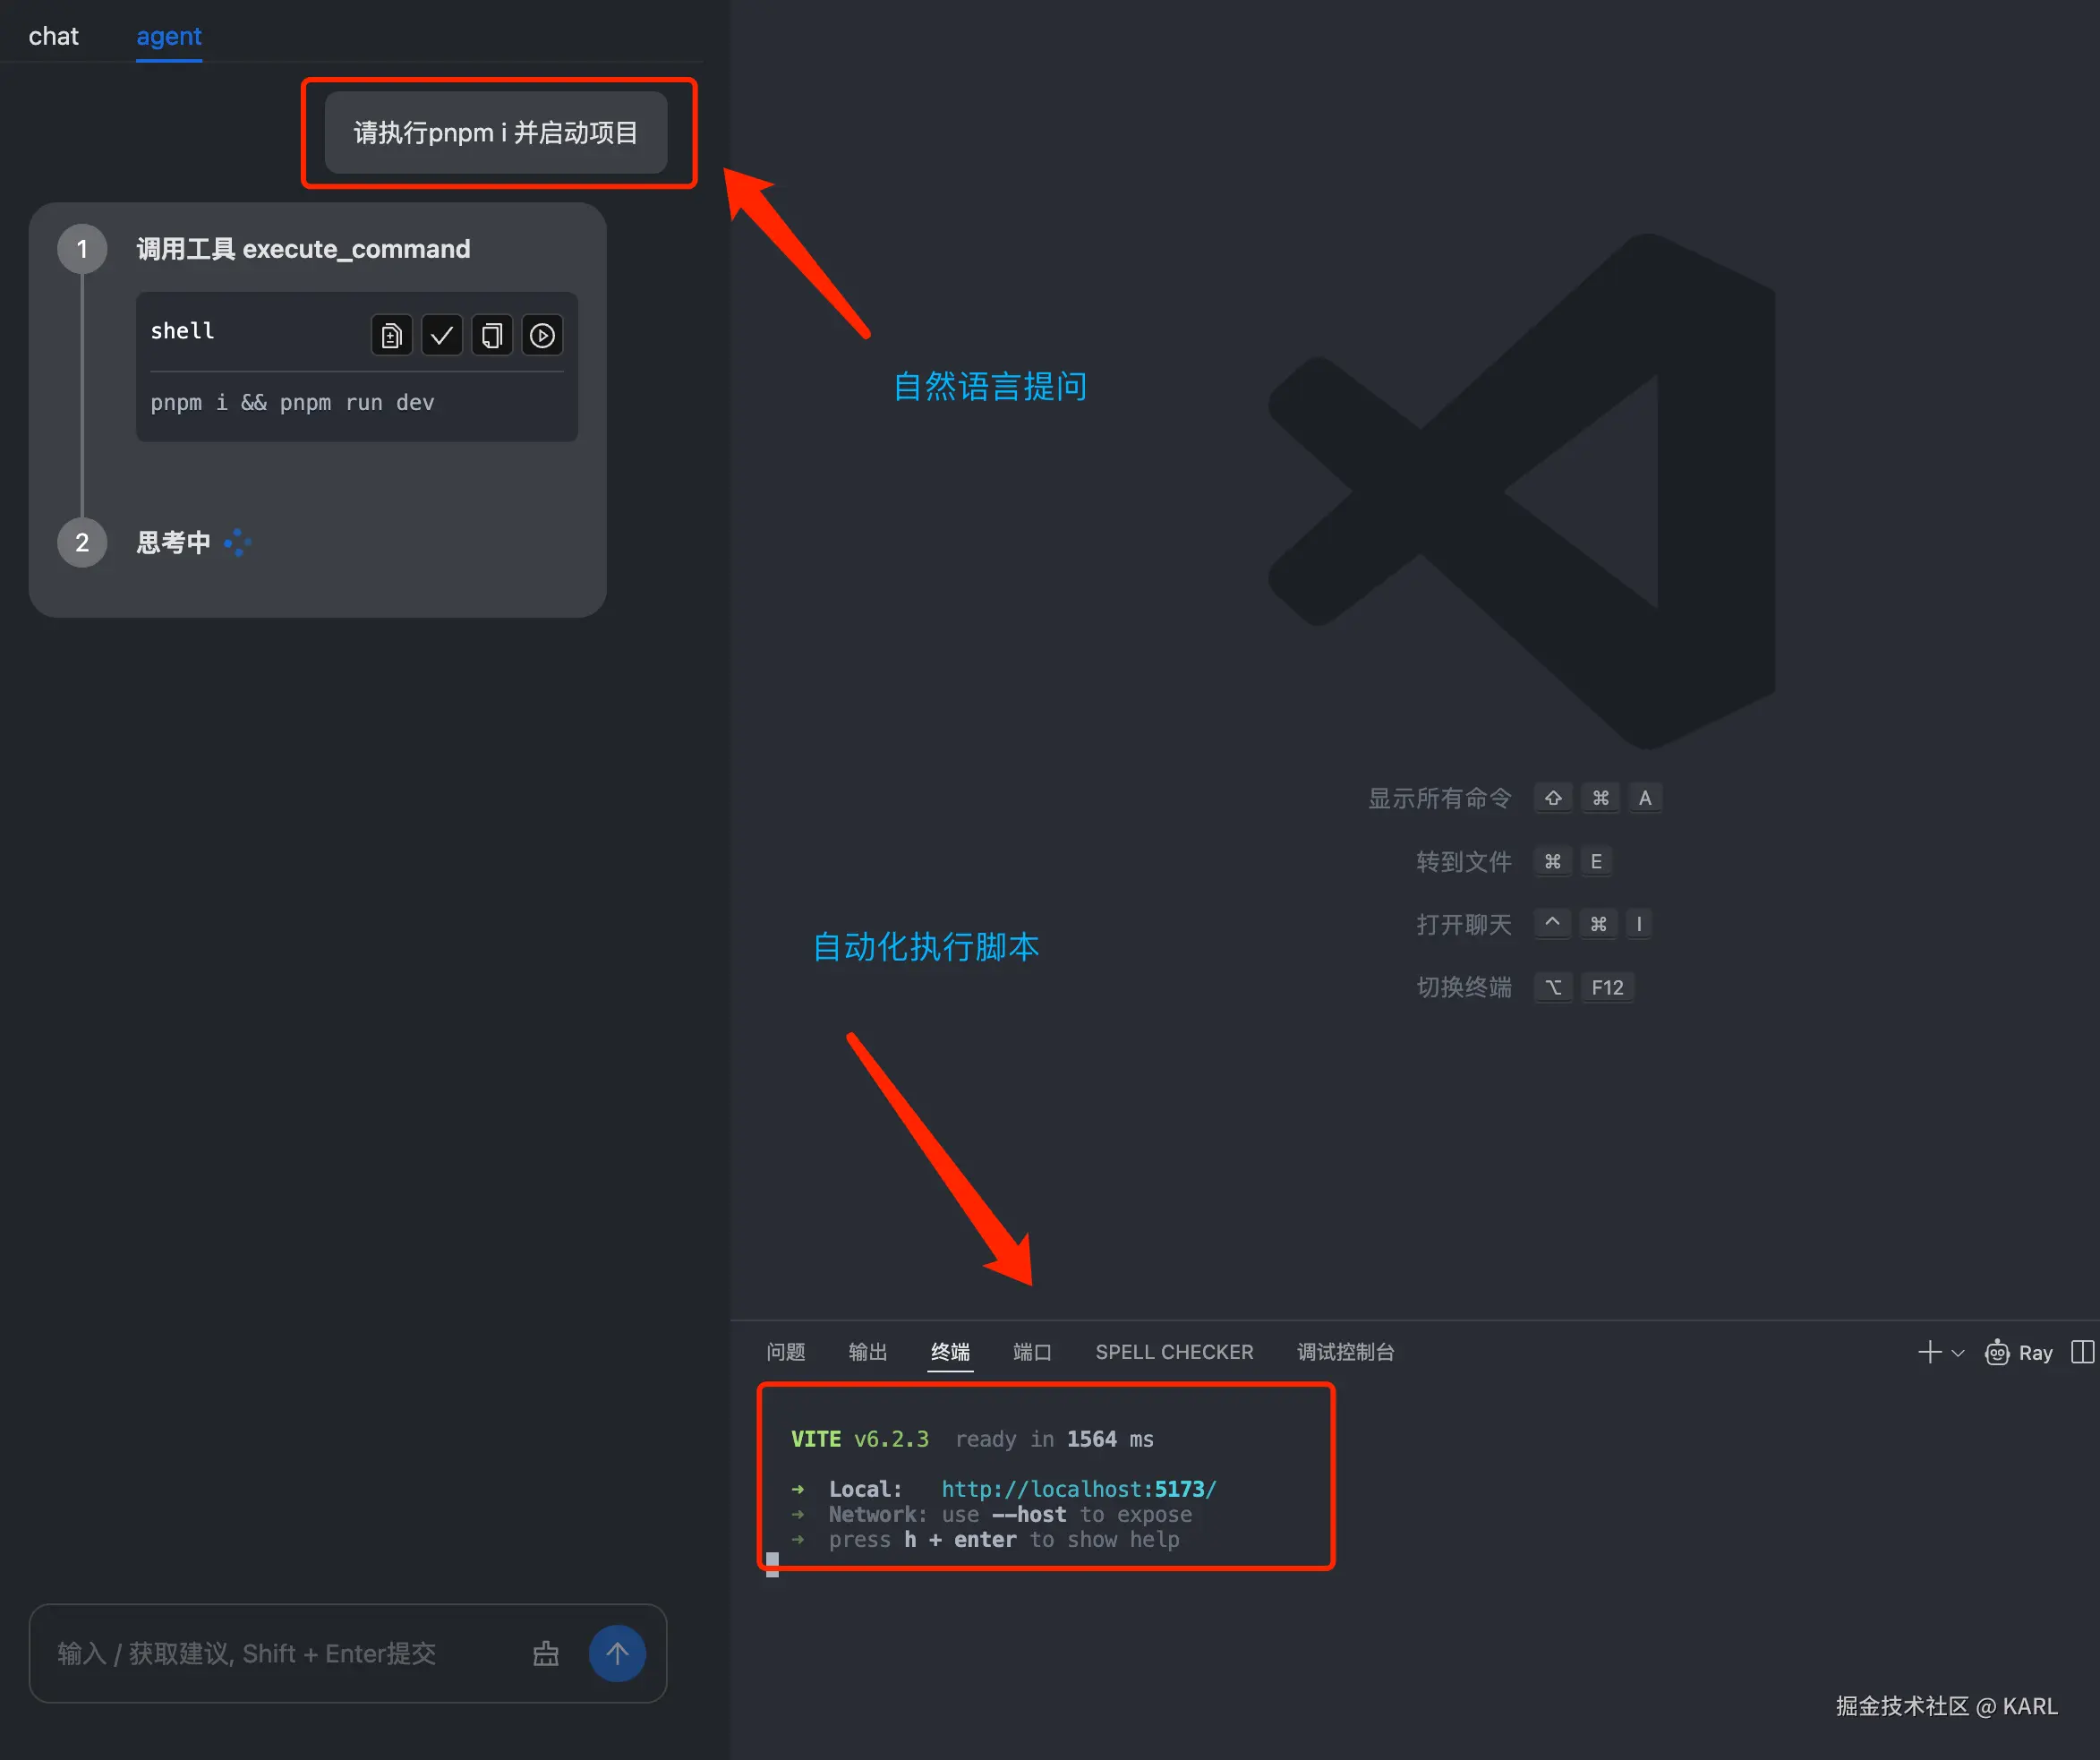Click the blue send arrow button
The width and height of the screenshot is (2100, 1760).
[x=617, y=1653]
